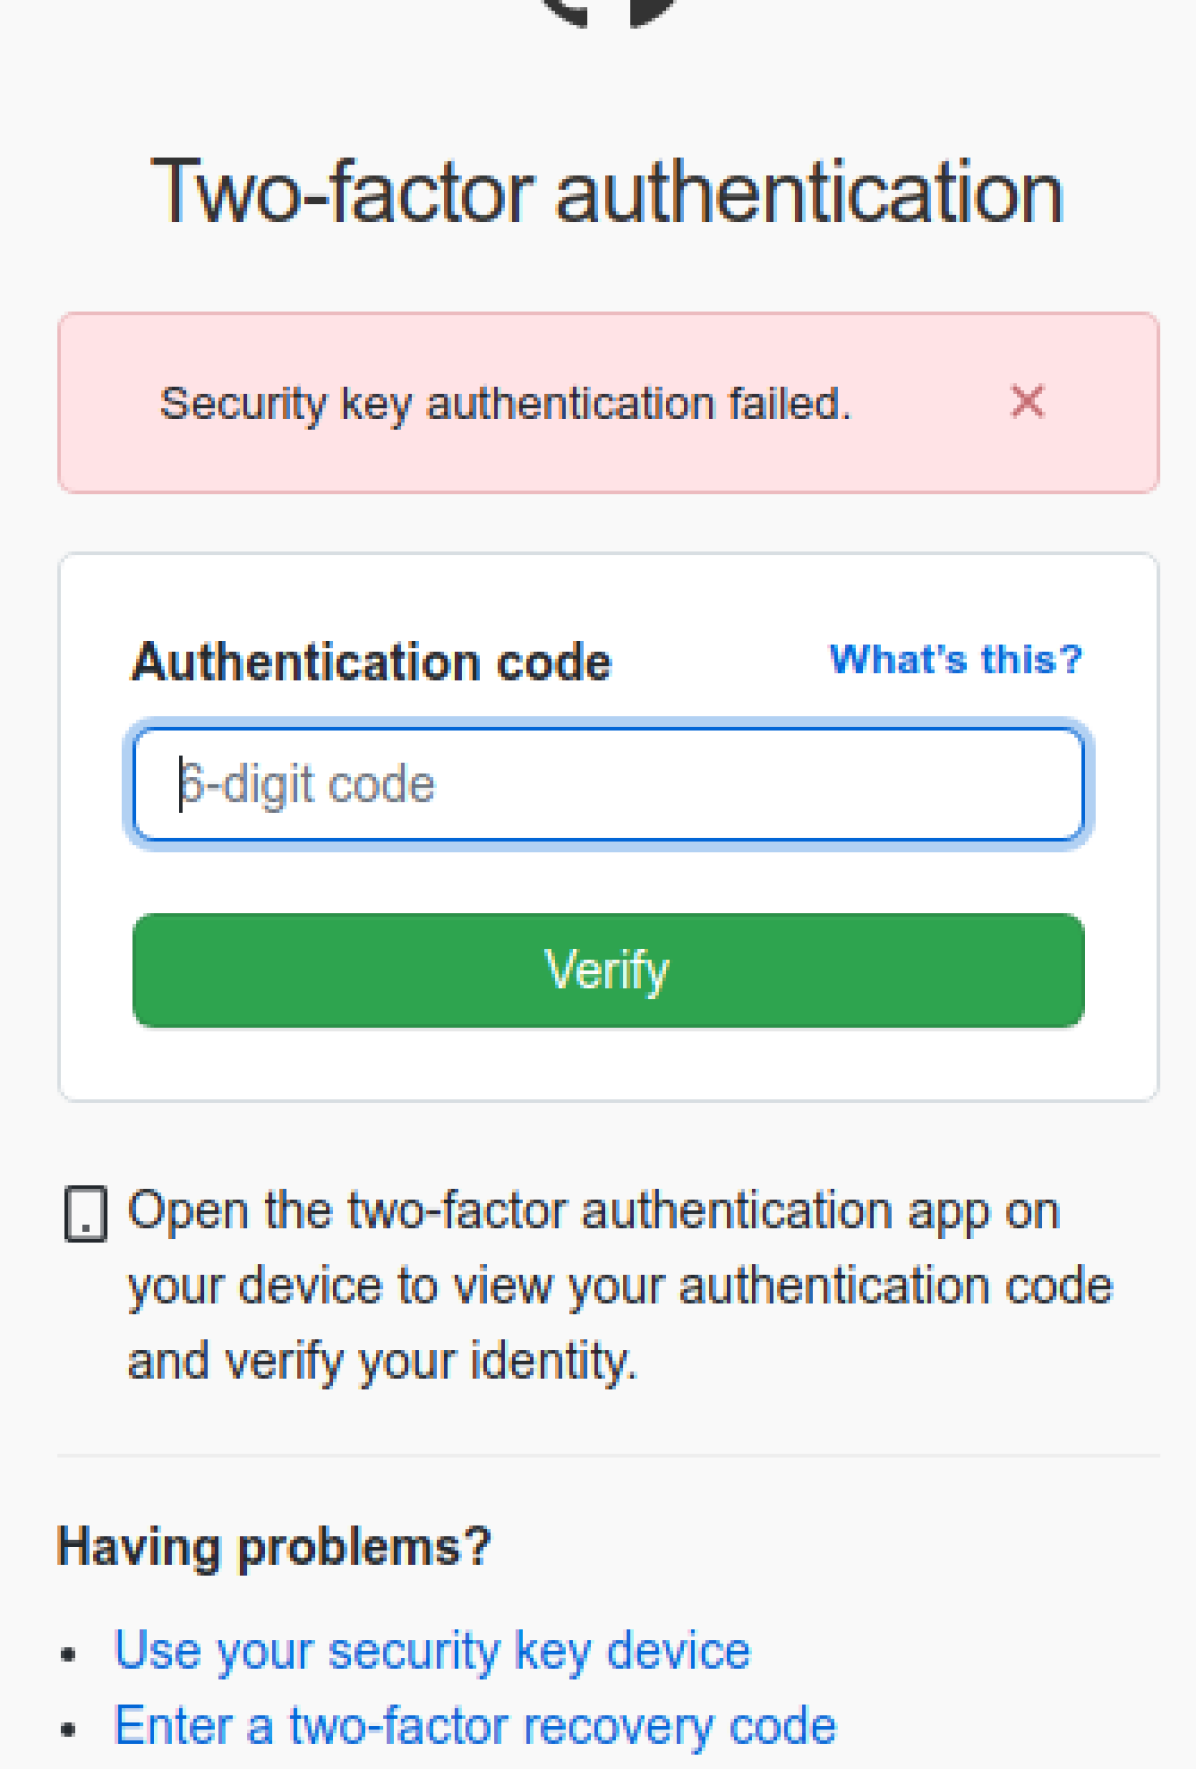This screenshot has width=1196, height=1769.
Task: Select "Enter a two-factor recovery code"
Action: click(x=475, y=1726)
